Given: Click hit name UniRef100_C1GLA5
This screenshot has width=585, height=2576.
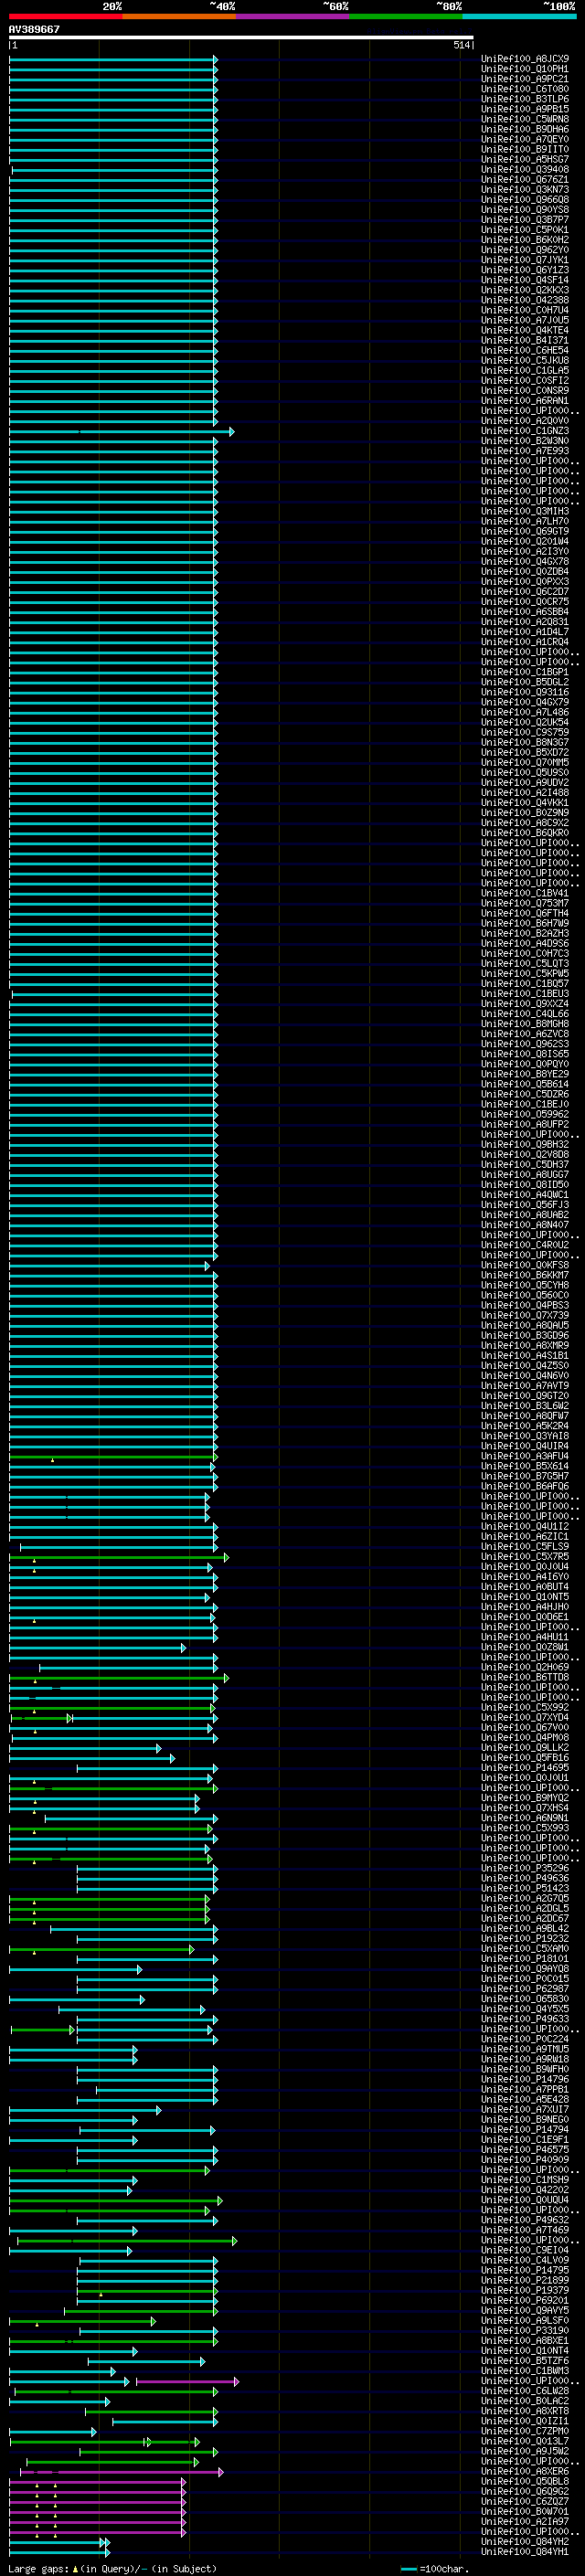Looking at the screenshot, I should (525, 370).
